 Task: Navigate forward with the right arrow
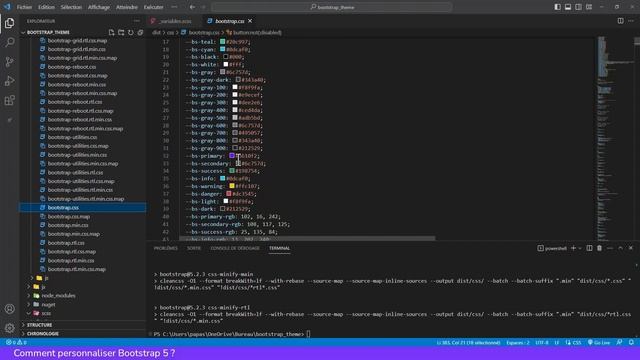pos(203,7)
